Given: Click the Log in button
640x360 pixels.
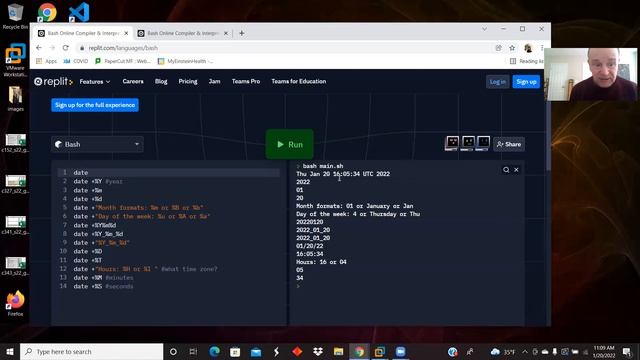Looking at the screenshot, I should pos(497,82).
